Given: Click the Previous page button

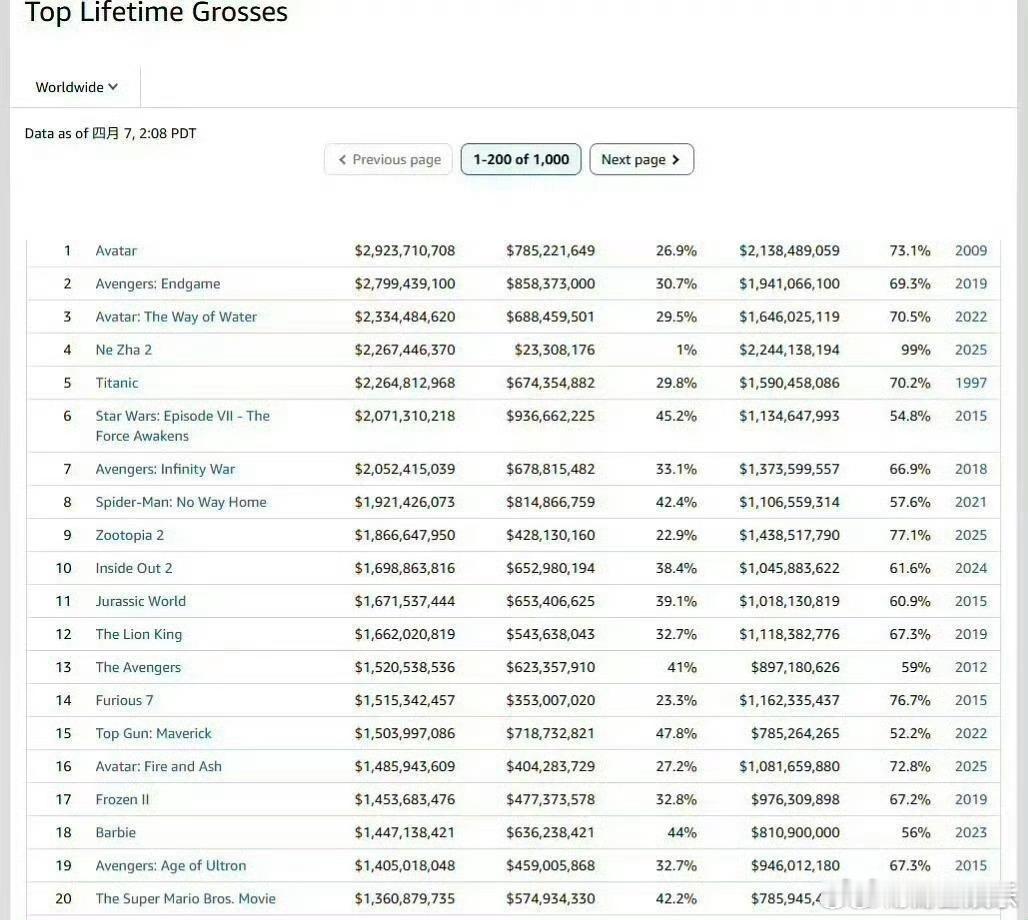Looking at the screenshot, I should tap(389, 159).
